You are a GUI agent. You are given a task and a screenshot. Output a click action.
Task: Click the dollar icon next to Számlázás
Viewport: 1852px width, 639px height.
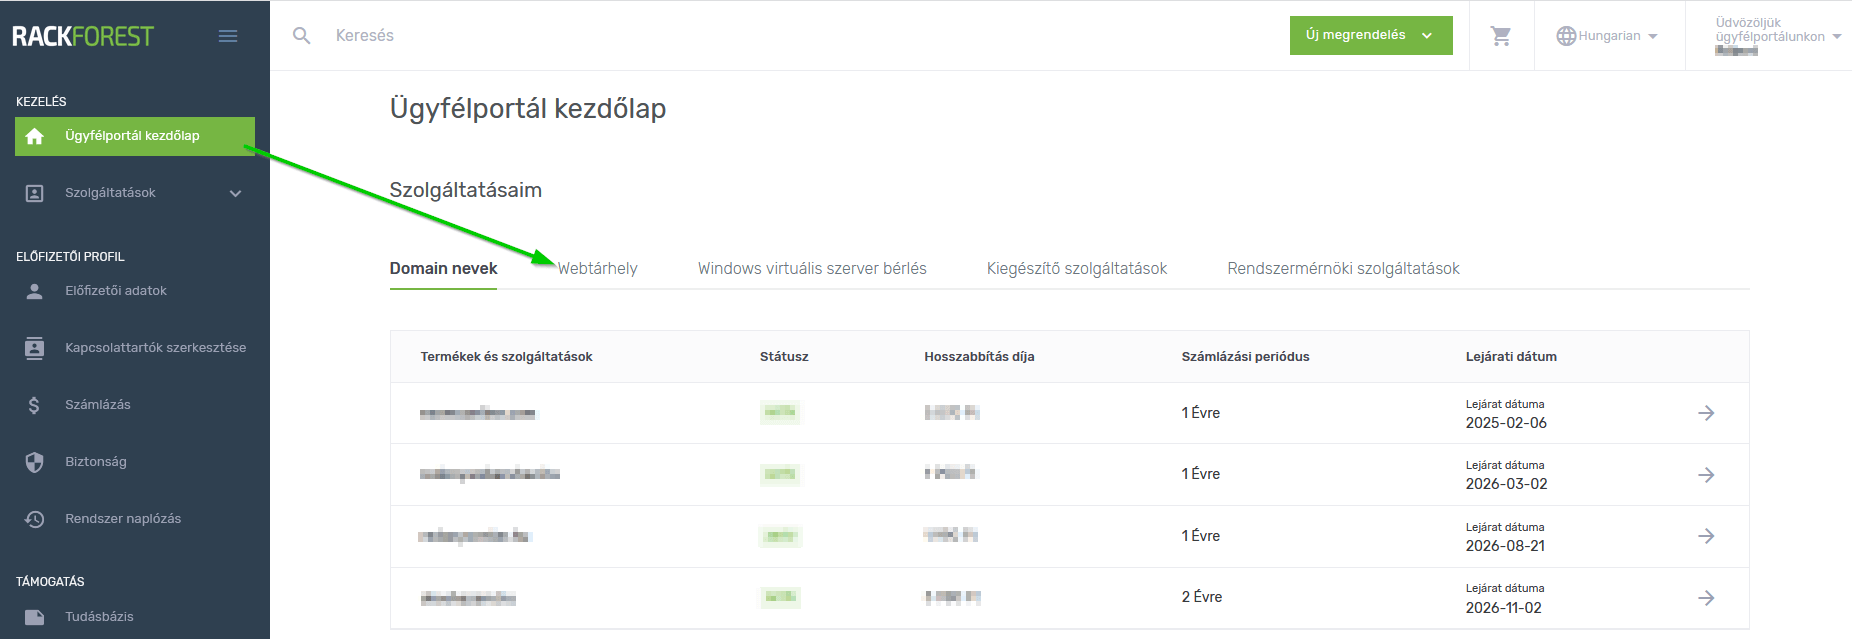click(x=34, y=405)
